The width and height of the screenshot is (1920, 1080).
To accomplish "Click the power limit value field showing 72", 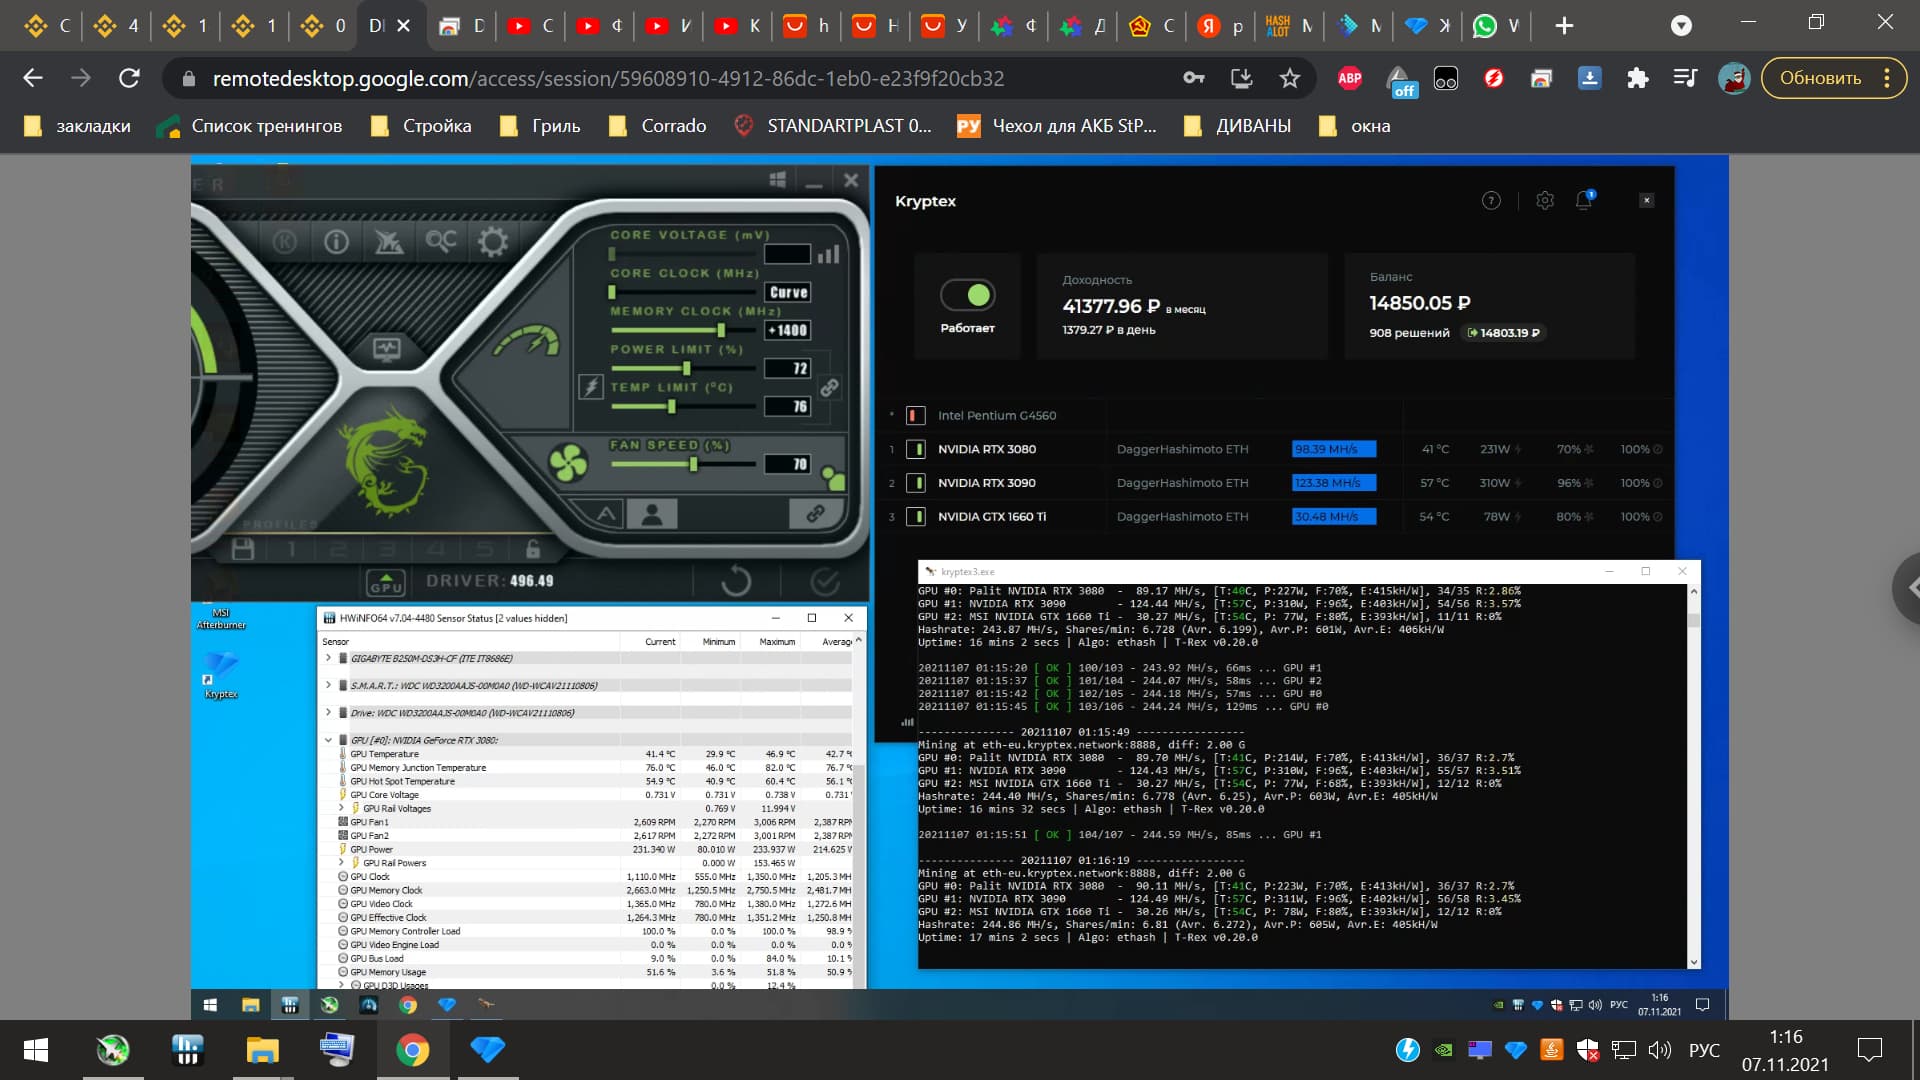I will 788,368.
